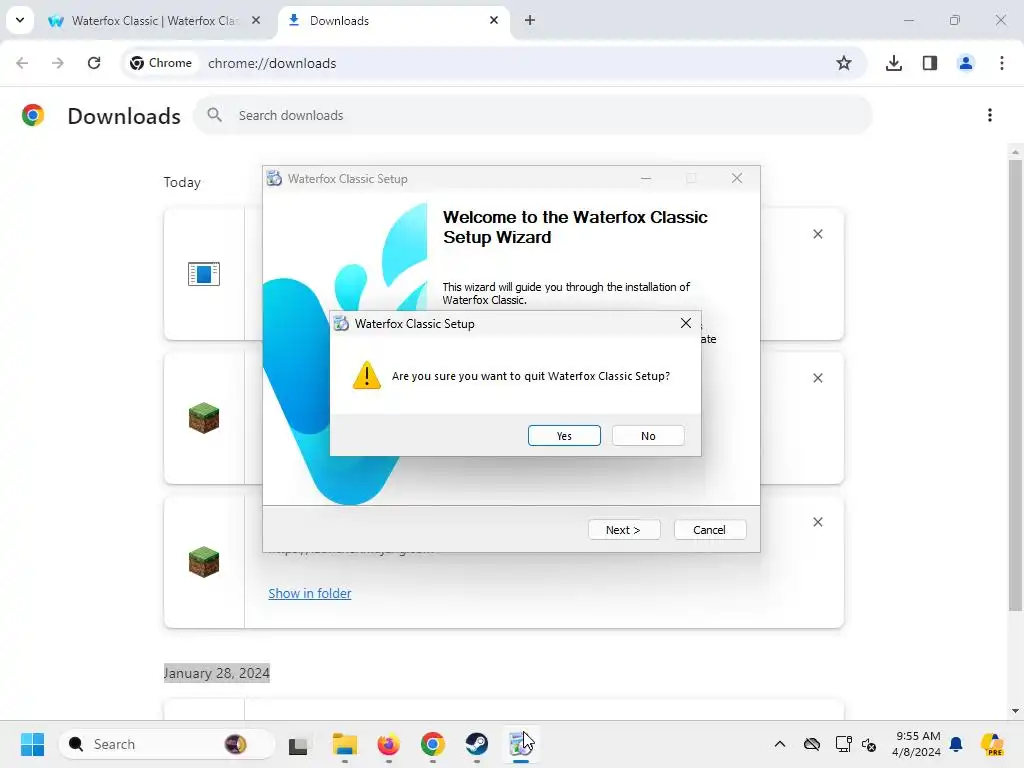Click the display/network tray icon
Image resolution: width=1024 pixels, height=768 pixels.
coord(843,744)
